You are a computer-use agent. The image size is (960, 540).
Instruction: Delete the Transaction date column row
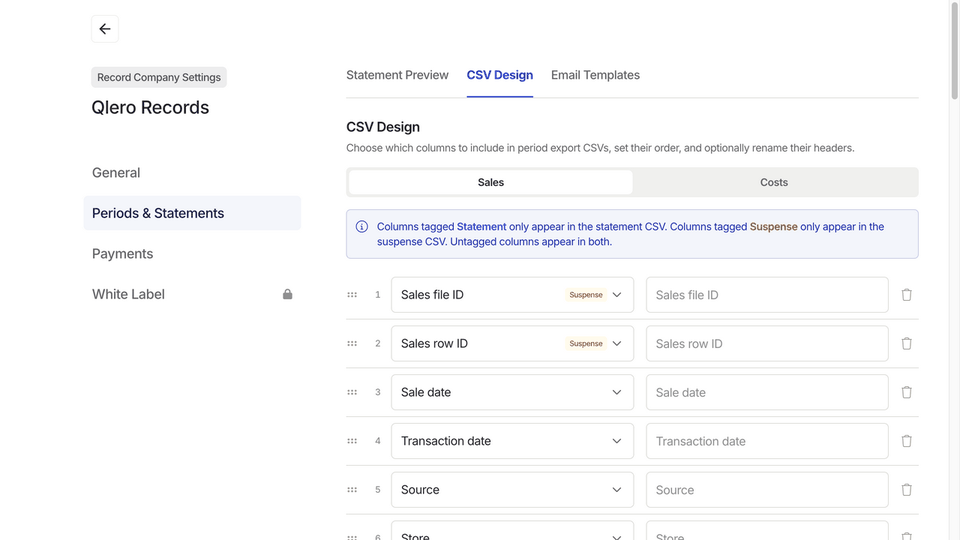tap(906, 441)
